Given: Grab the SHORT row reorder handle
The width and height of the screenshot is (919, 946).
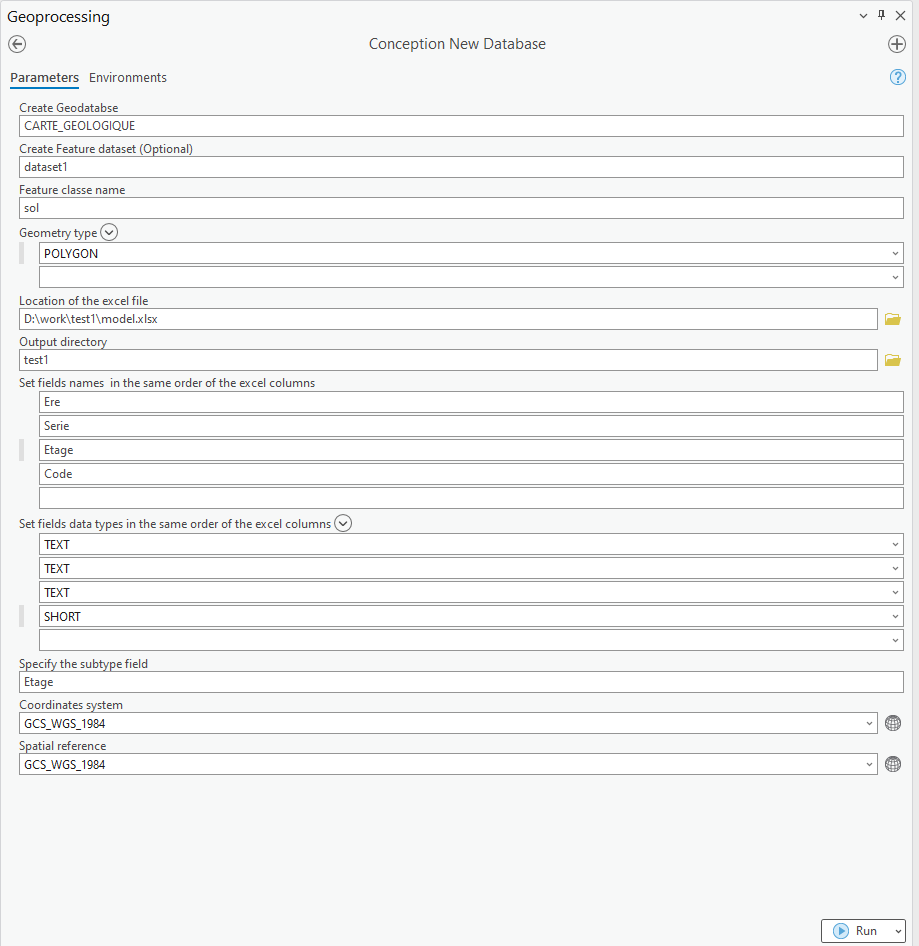Looking at the screenshot, I should point(22,617).
